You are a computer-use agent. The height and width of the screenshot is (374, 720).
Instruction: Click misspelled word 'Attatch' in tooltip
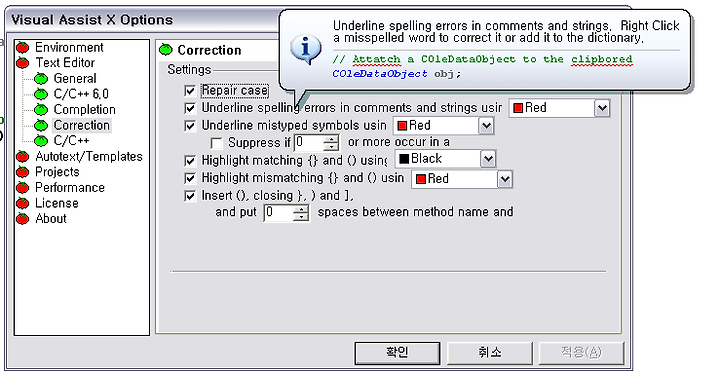pyautogui.click(x=376, y=60)
